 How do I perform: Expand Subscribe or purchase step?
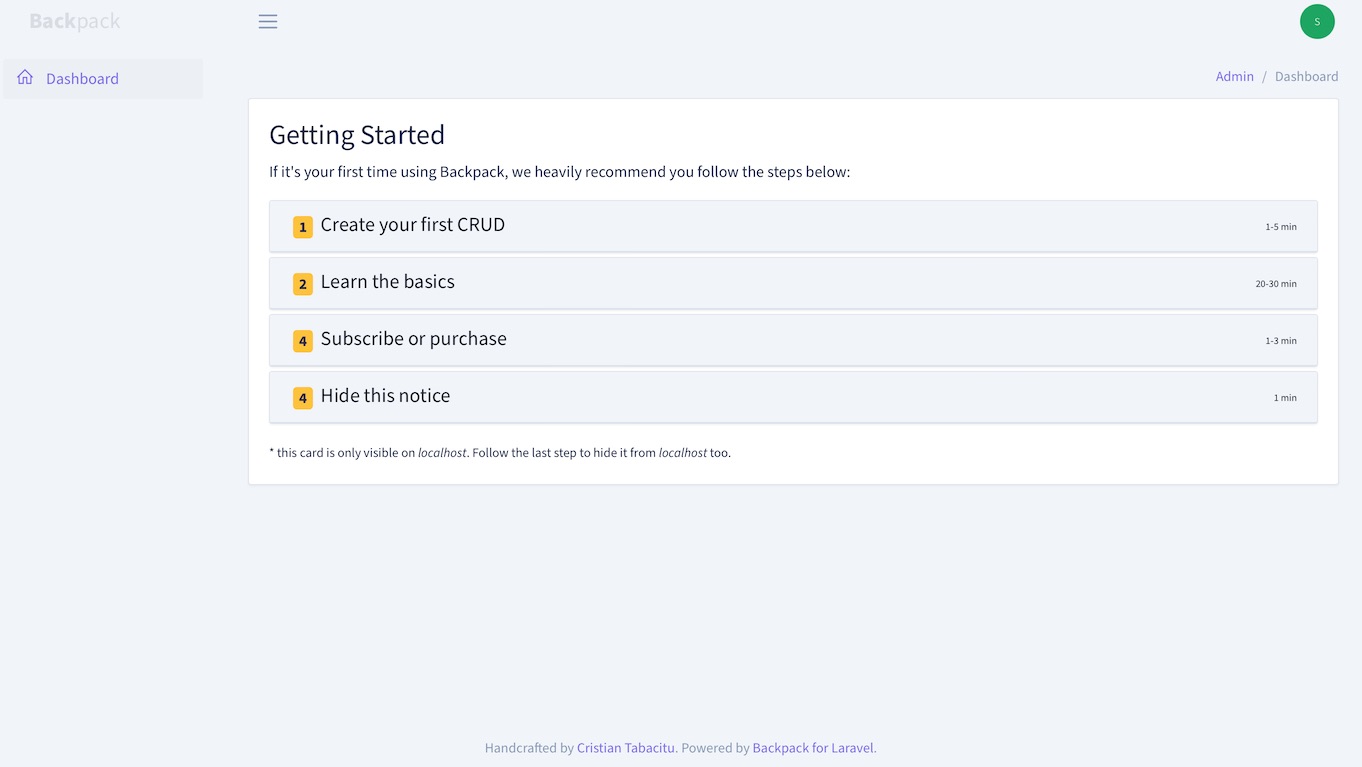[793, 340]
